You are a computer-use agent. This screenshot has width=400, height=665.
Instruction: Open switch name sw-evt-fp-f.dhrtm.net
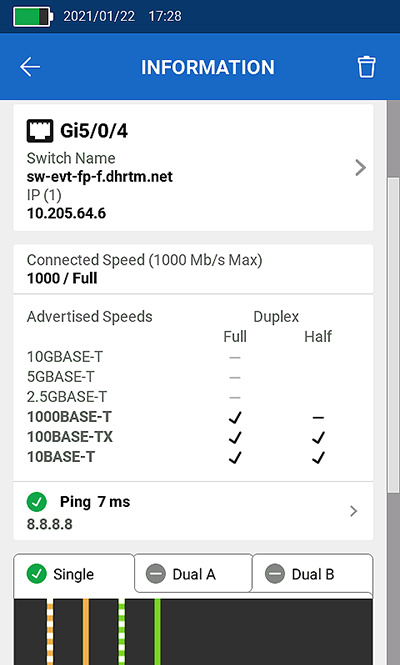tap(100, 176)
